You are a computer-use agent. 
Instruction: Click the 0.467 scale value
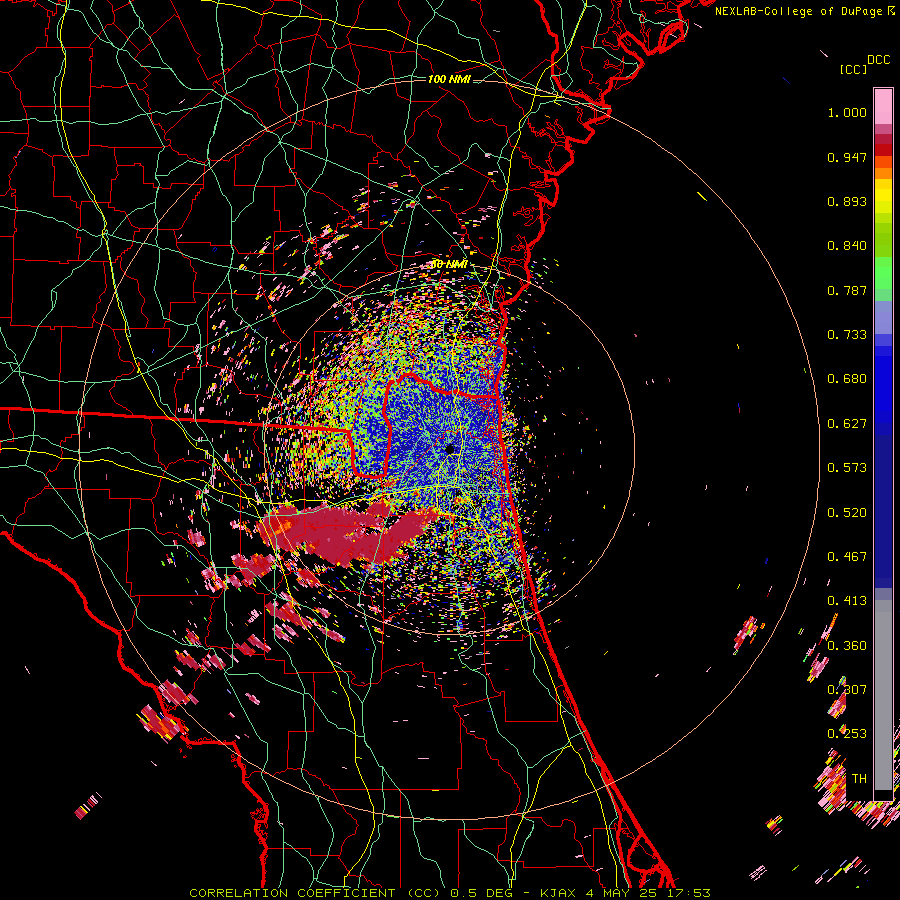click(x=847, y=557)
